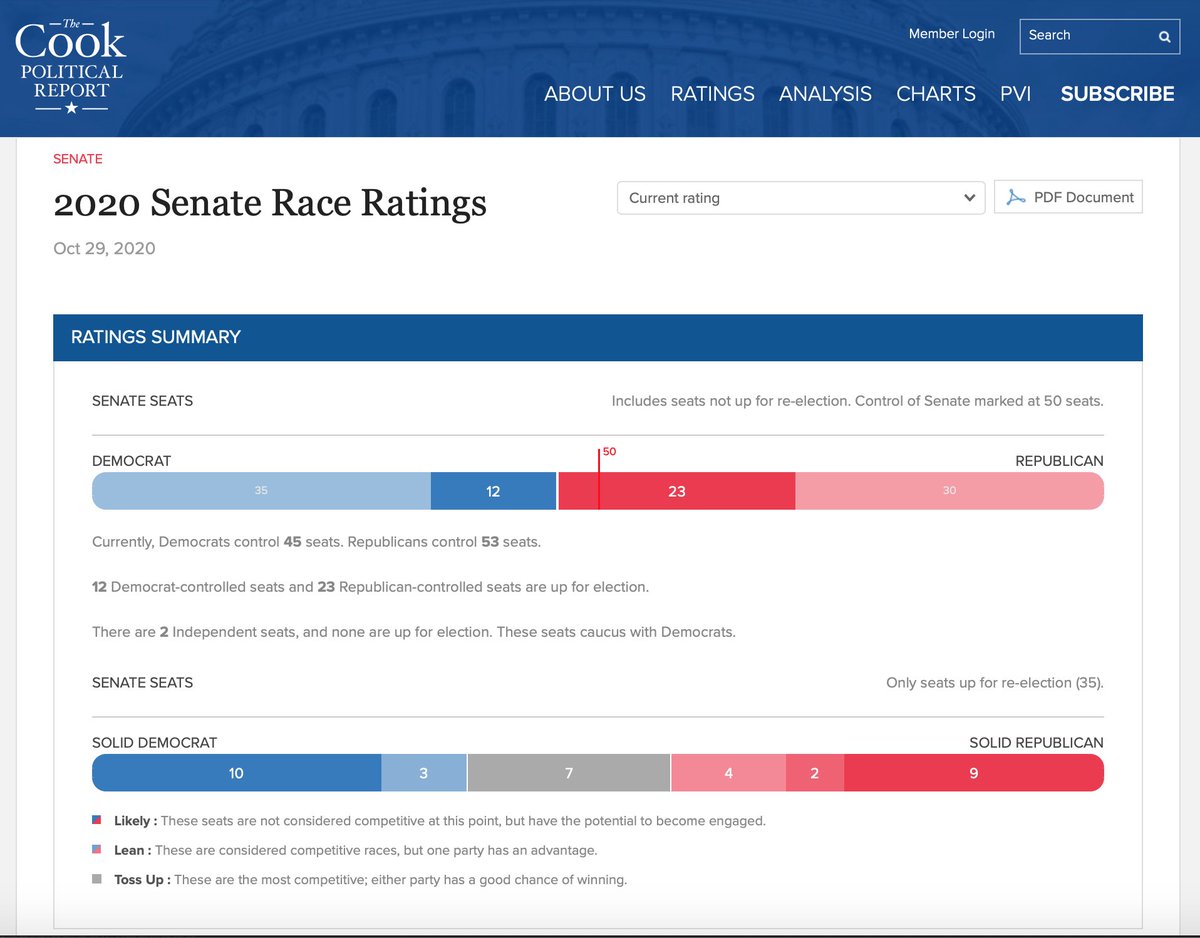Click the Lean Republican 4-seat segment
This screenshot has width=1200, height=938.
tap(728, 773)
